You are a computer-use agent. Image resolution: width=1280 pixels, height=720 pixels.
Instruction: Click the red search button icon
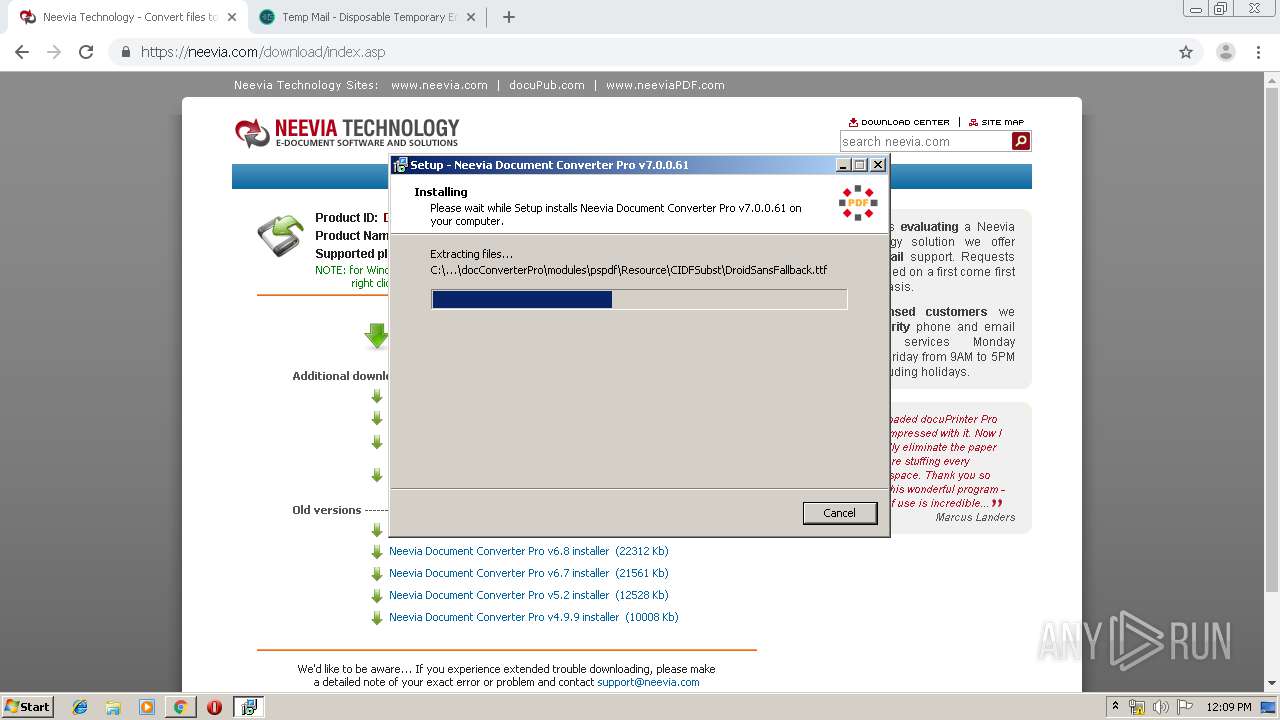[1021, 141]
